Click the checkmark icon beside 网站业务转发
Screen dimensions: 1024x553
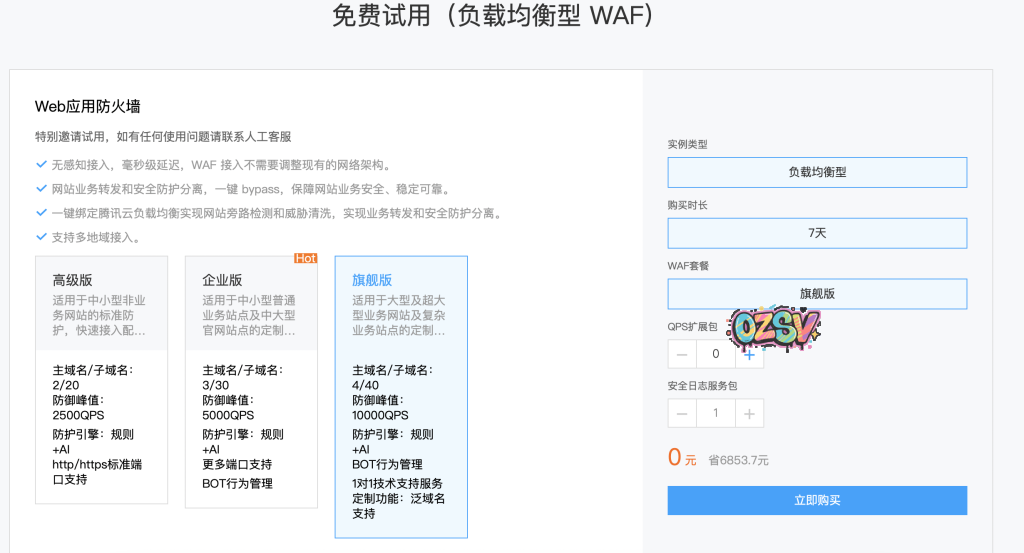pos(41,189)
